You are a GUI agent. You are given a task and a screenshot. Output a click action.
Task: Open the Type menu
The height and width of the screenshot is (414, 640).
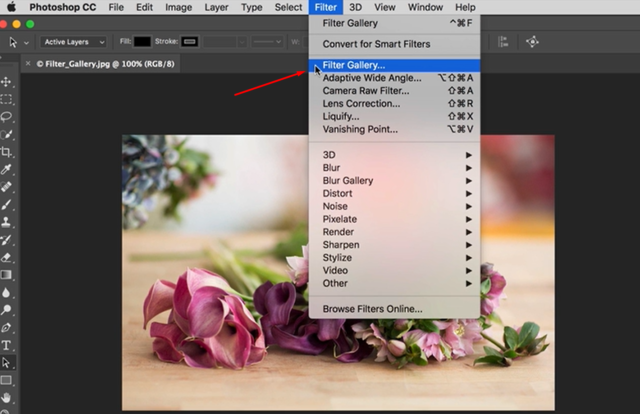(x=251, y=7)
